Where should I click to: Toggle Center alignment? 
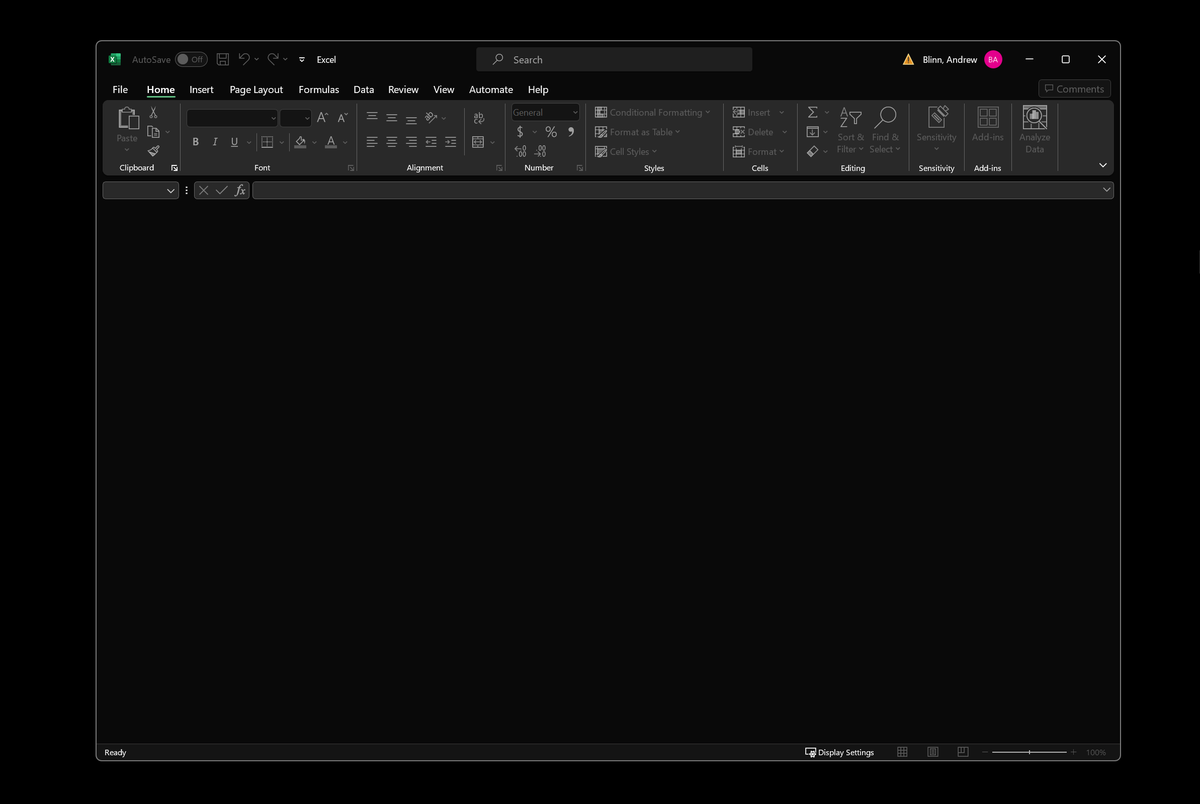391,142
